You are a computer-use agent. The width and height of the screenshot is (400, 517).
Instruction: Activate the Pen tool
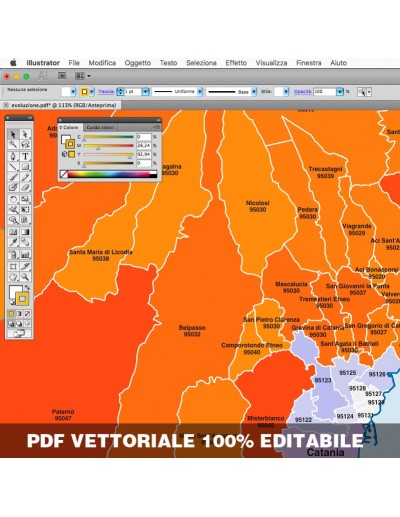coord(13,156)
